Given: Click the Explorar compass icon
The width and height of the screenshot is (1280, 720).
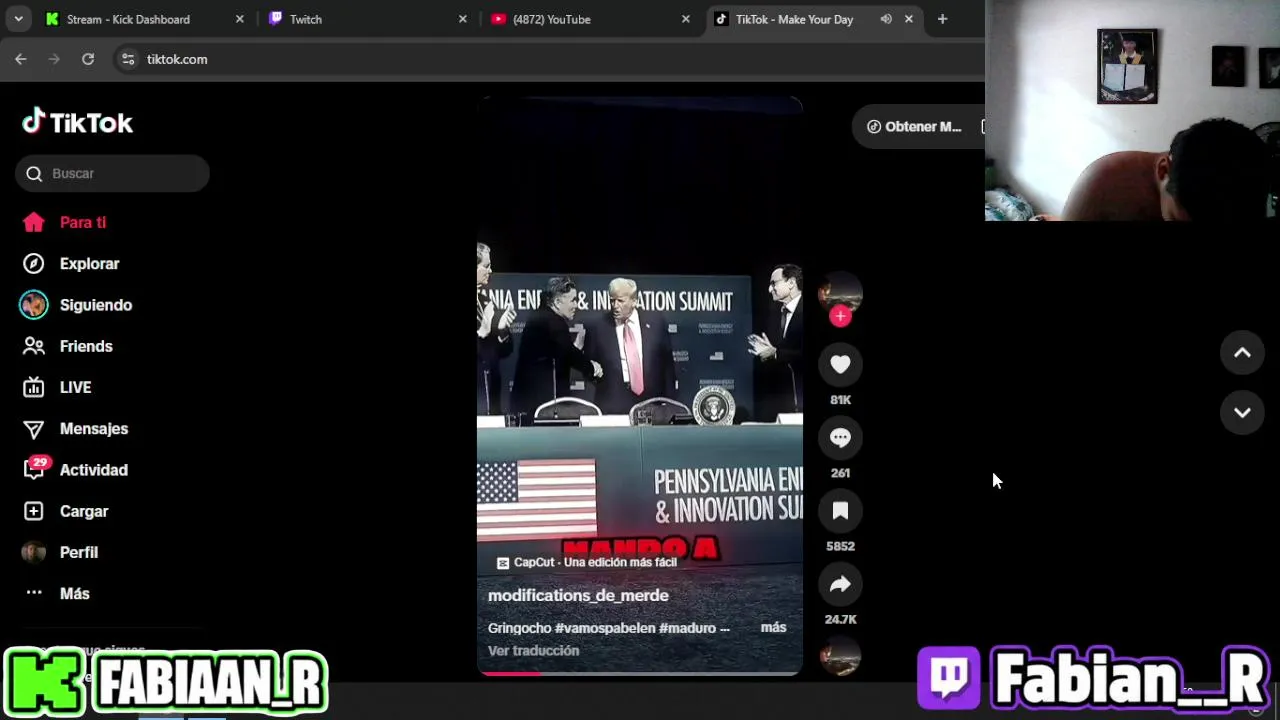Looking at the screenshot, I should (34, 264).
